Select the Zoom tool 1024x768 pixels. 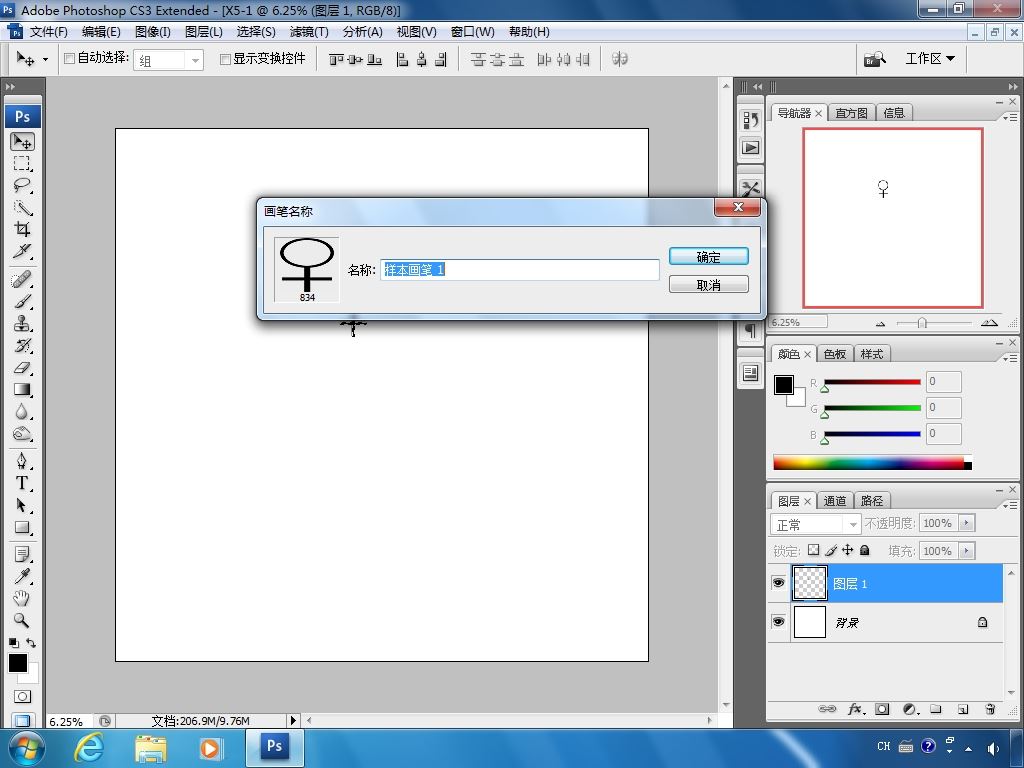(x=22, y=620)
